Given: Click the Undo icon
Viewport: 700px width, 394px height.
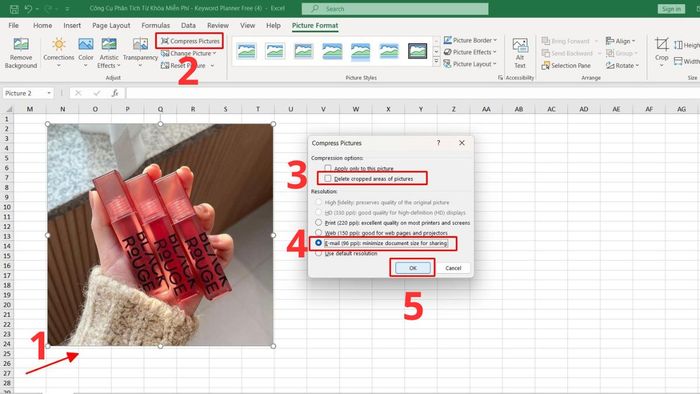Looking at the screenshot, I should [29, 8].
